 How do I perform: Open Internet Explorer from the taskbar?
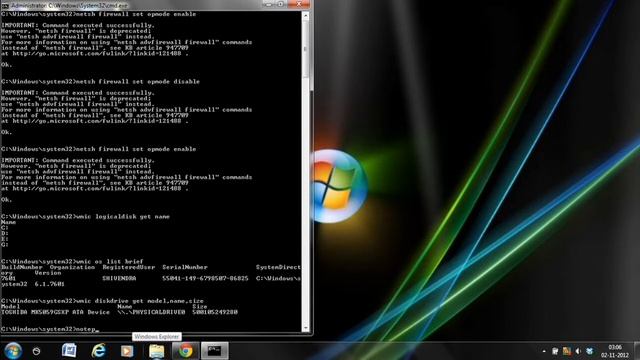pyautogui.click(x=98, y=351)
